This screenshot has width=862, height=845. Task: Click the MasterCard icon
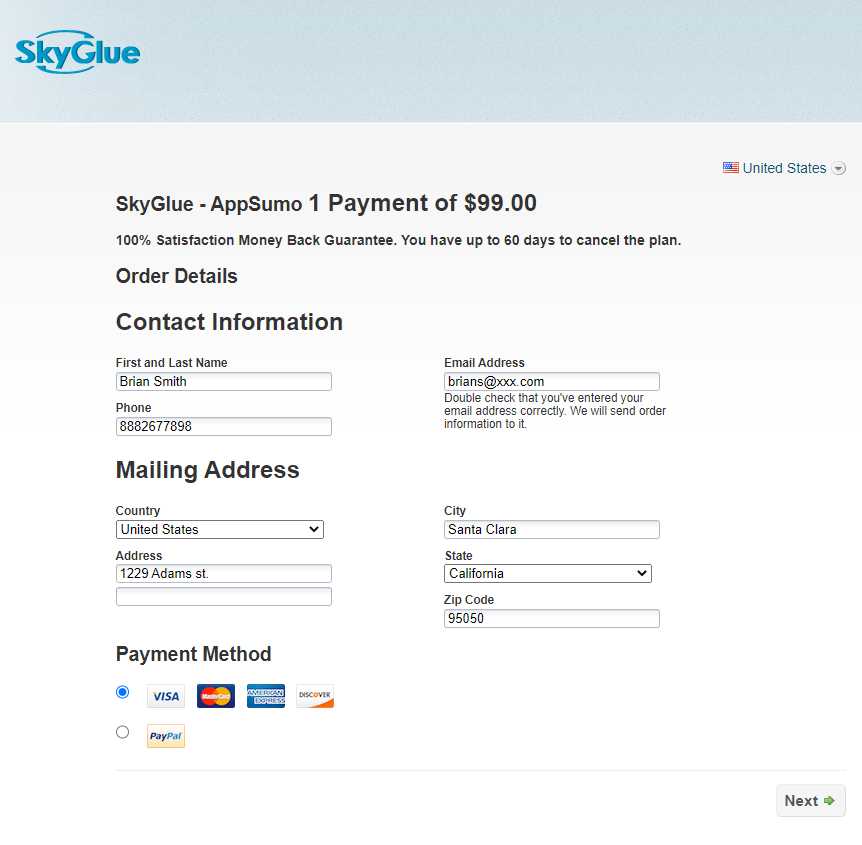point(216,696)
